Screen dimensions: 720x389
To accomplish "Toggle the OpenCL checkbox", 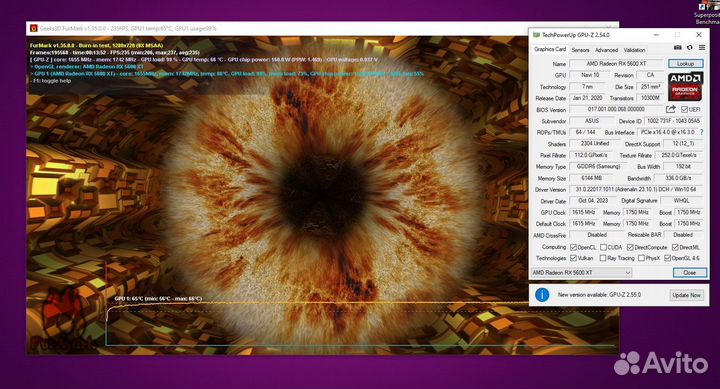I will pos(573,247).
